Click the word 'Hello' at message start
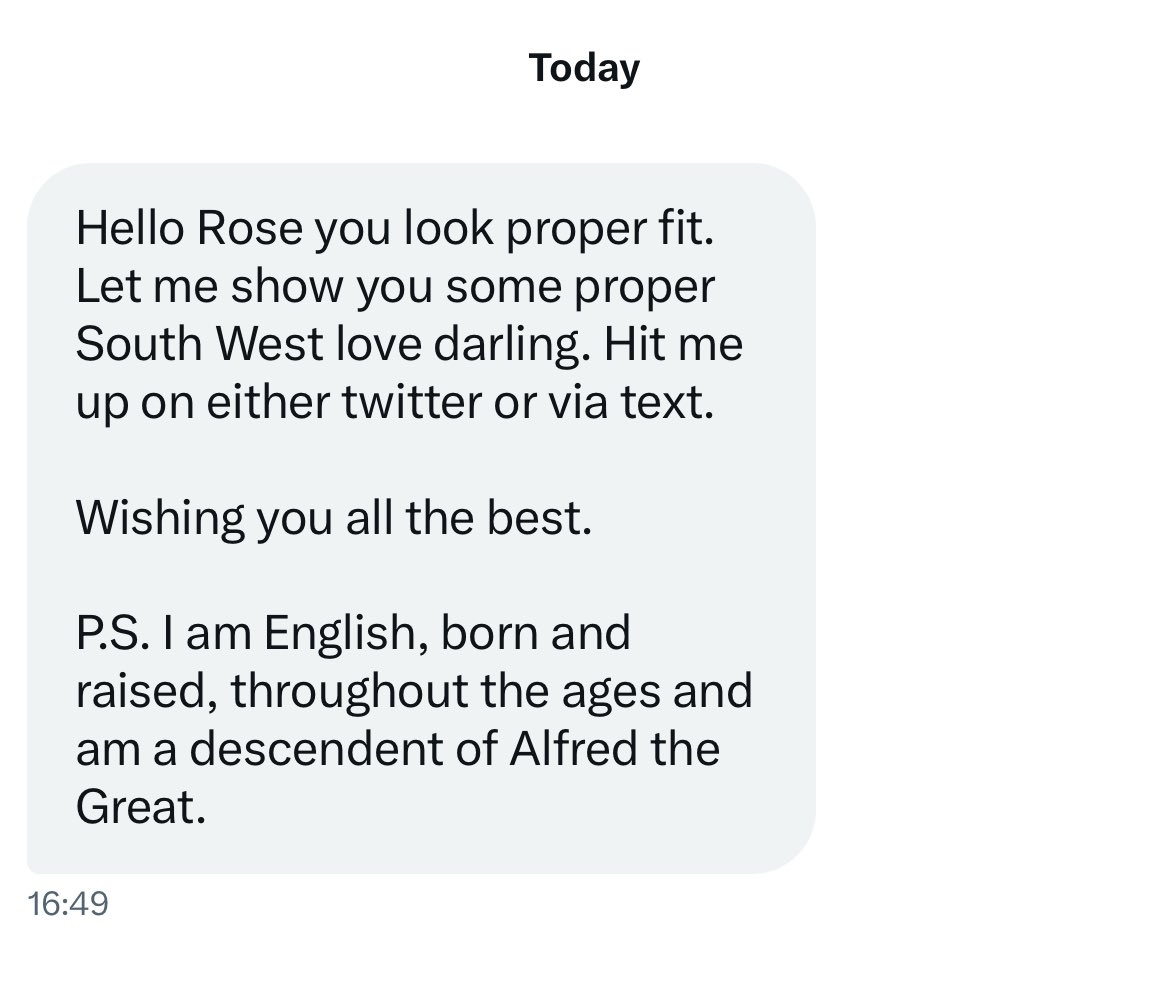The height and width of the screenshot is (1006, 1170). (x=130, y=228)
